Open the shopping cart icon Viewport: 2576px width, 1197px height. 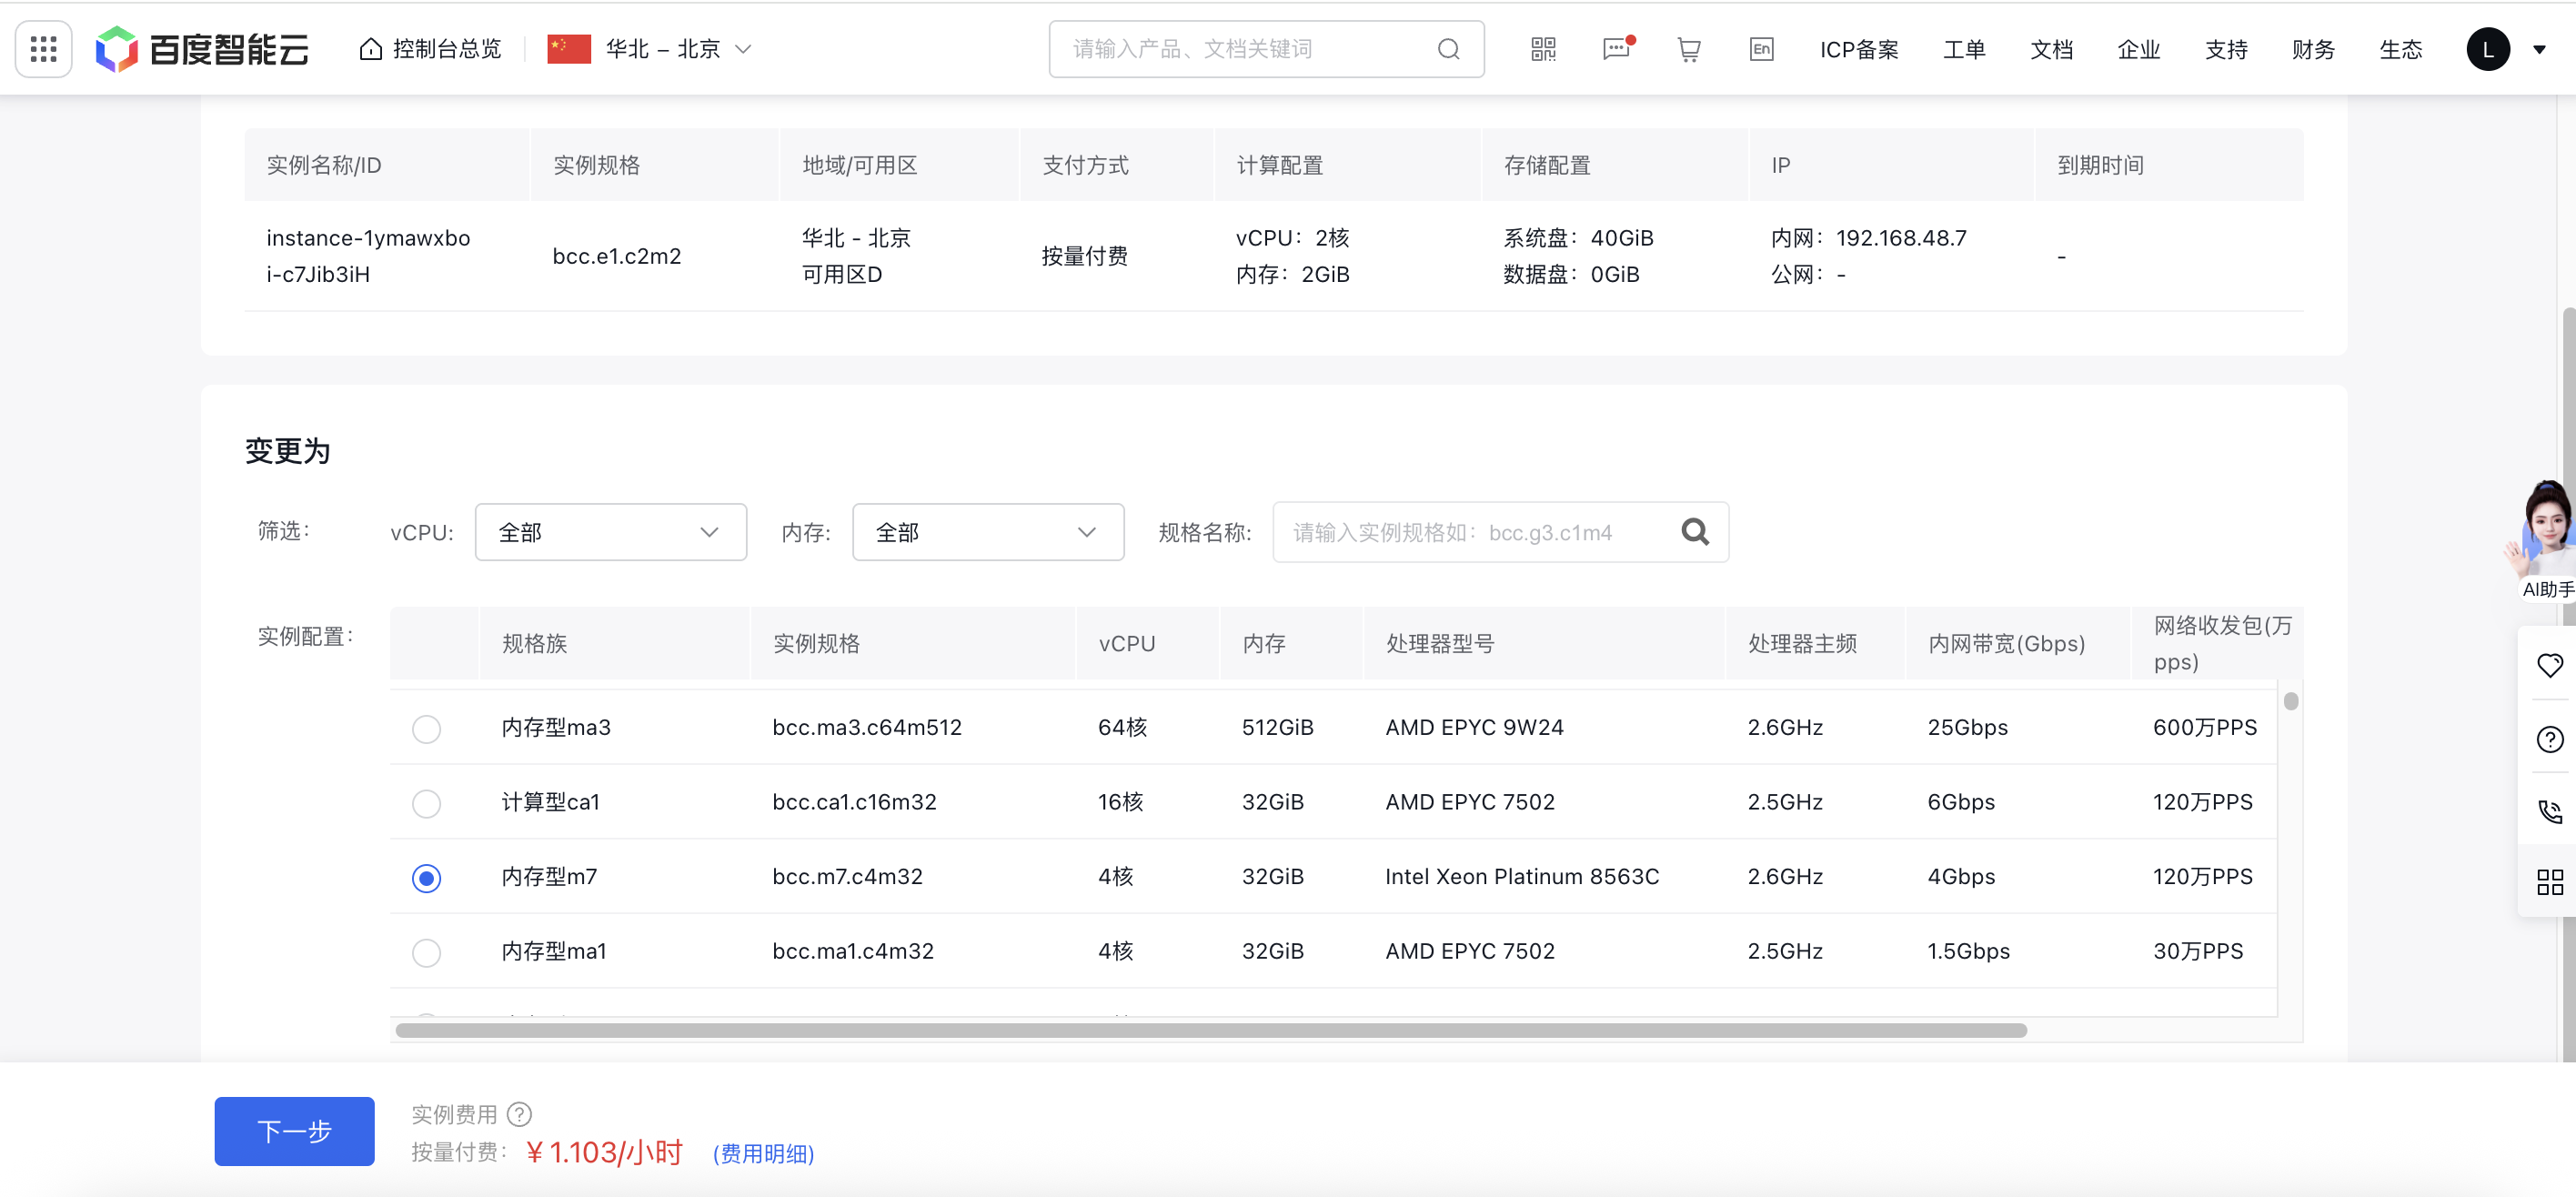(x=1688, y=48)
